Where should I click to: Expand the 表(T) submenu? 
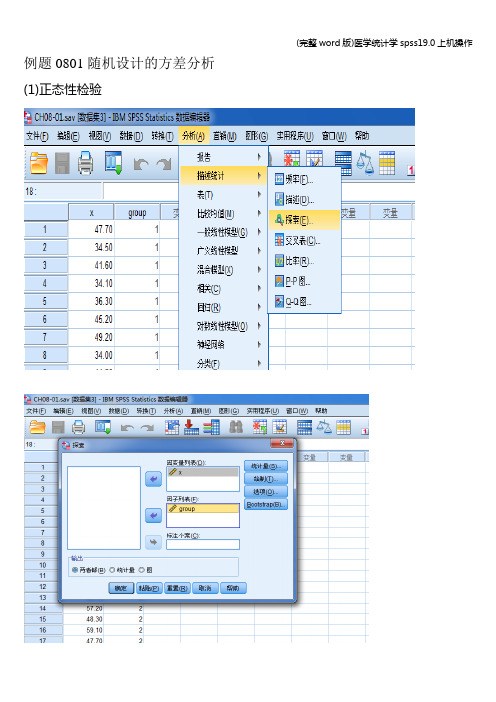pos(223,194)
